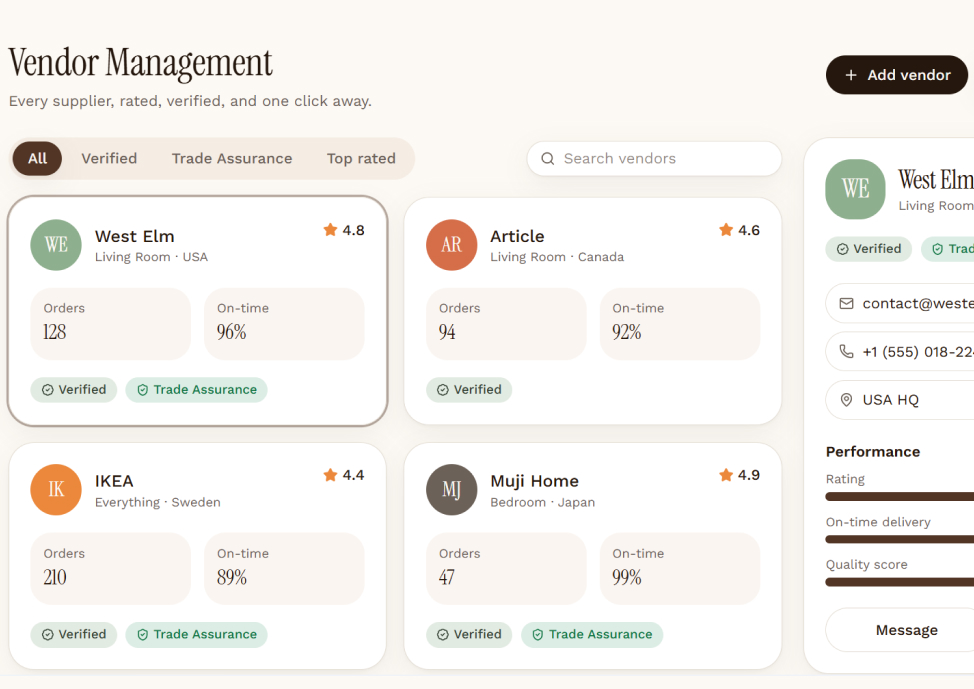The height and width of the screenshot is (689, 974).
Task: Click the Verified badge on the Article card
Action: point(469,390)
